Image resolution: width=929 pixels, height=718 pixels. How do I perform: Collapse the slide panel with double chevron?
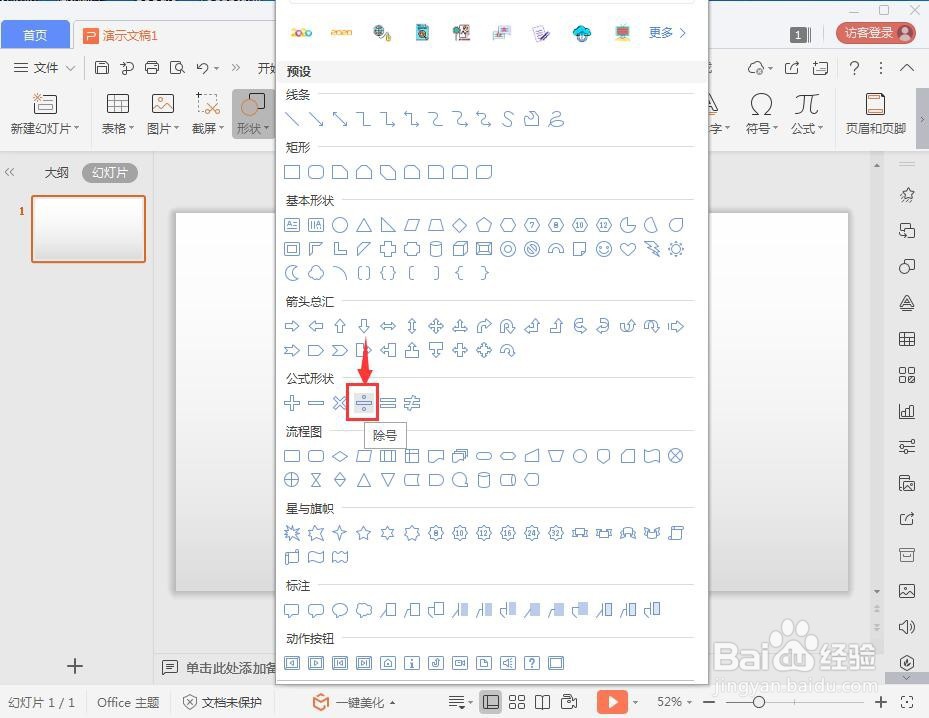(9, 172)
